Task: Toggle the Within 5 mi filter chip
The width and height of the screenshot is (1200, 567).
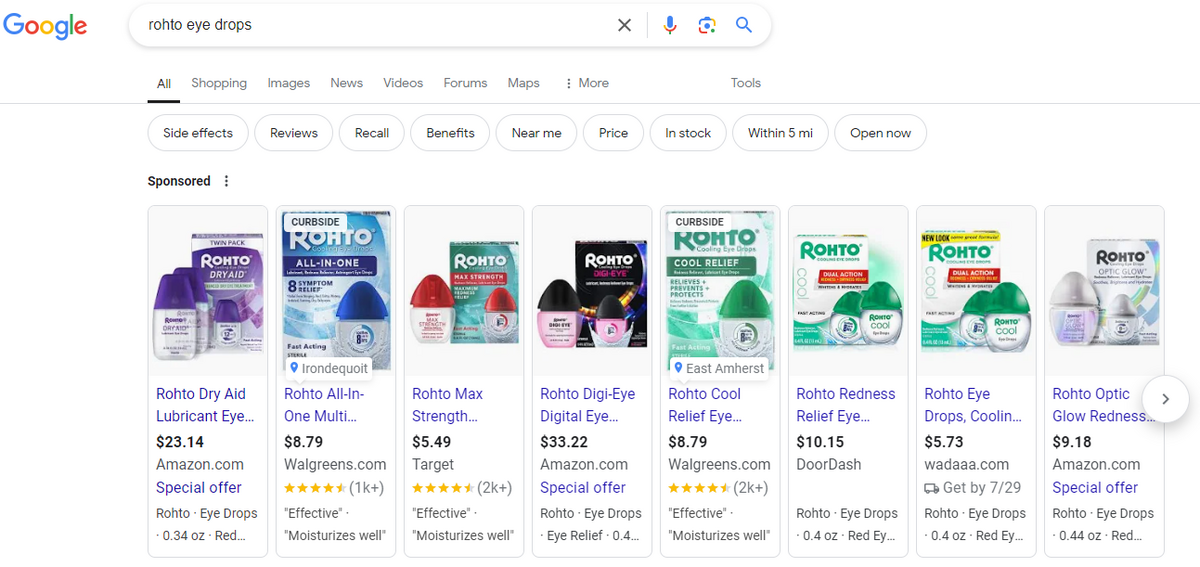Action: point(780,133)
